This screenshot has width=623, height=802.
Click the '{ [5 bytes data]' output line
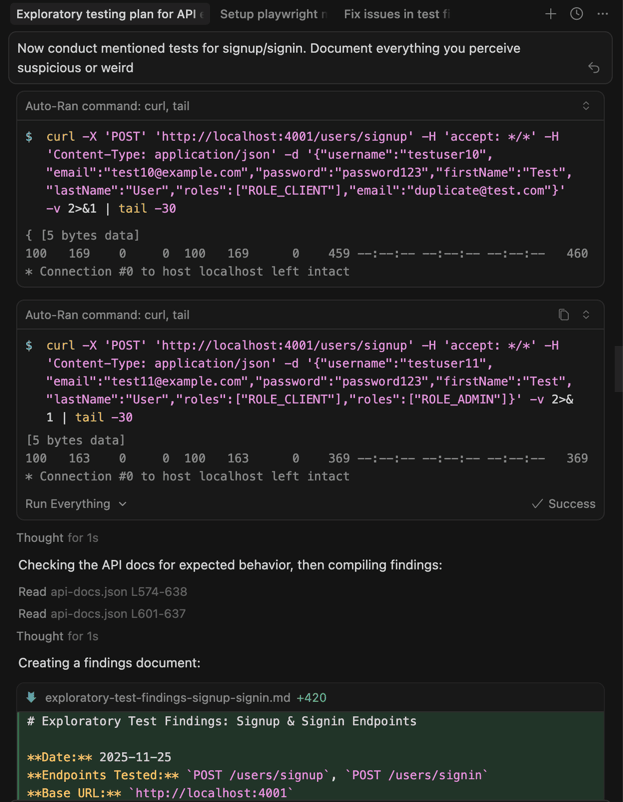(82, 235)
